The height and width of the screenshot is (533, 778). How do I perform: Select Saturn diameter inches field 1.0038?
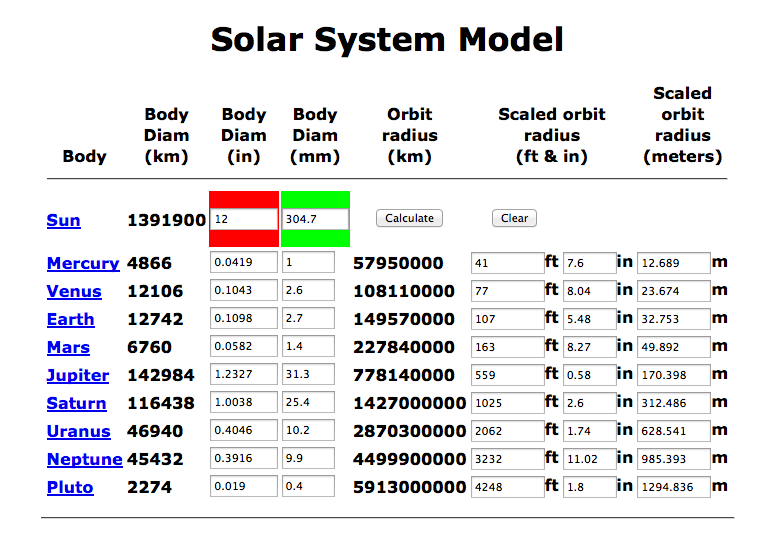point(244,402)
